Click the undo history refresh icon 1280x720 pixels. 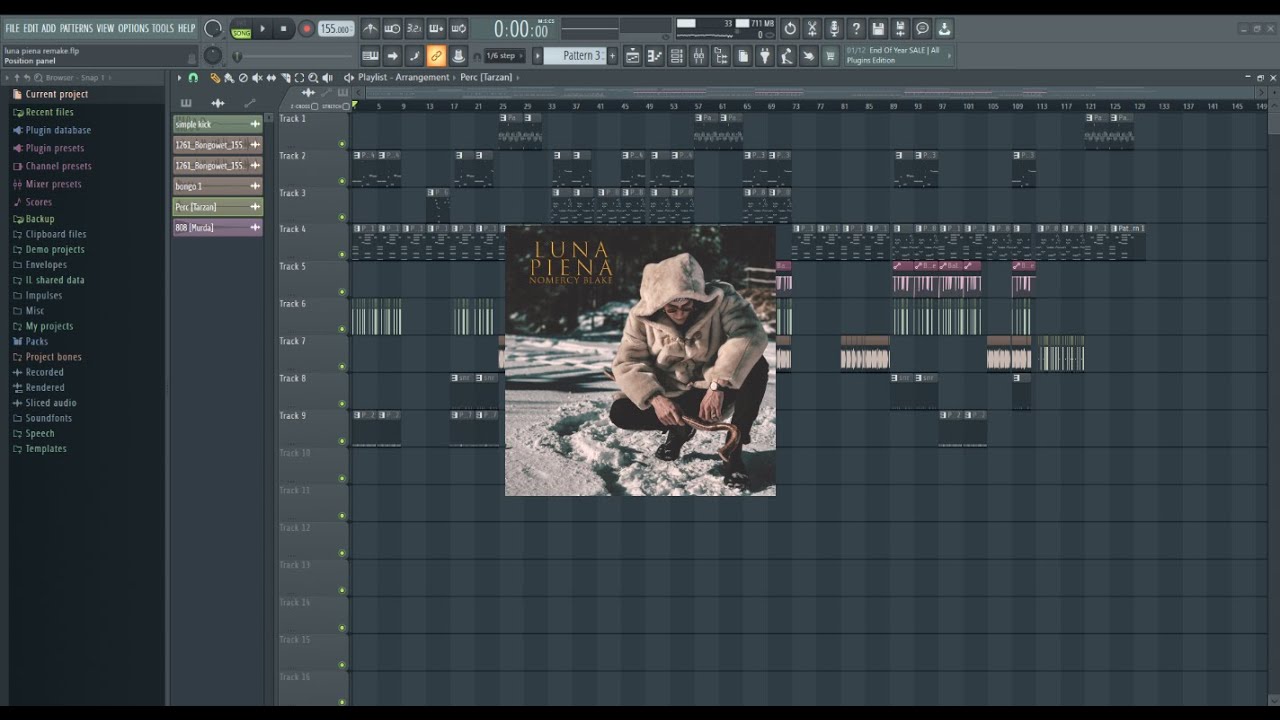[x=790, y=29]
